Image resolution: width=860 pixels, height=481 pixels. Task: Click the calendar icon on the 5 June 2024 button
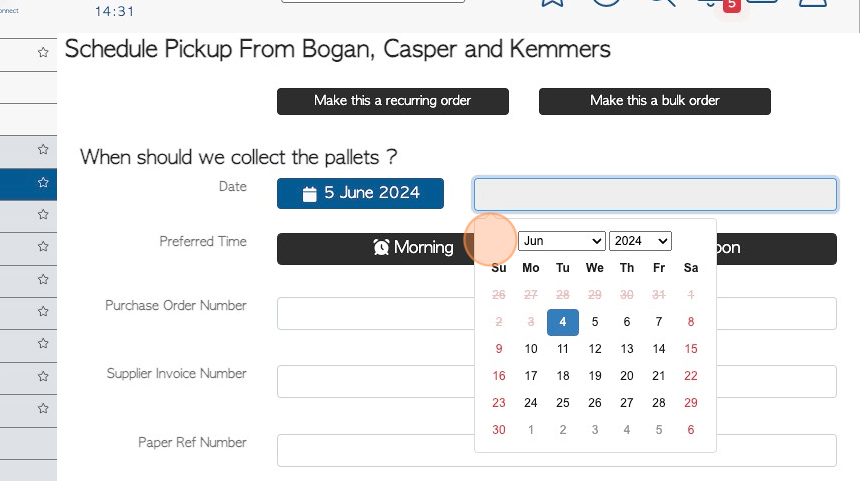[x=310, y=194]
